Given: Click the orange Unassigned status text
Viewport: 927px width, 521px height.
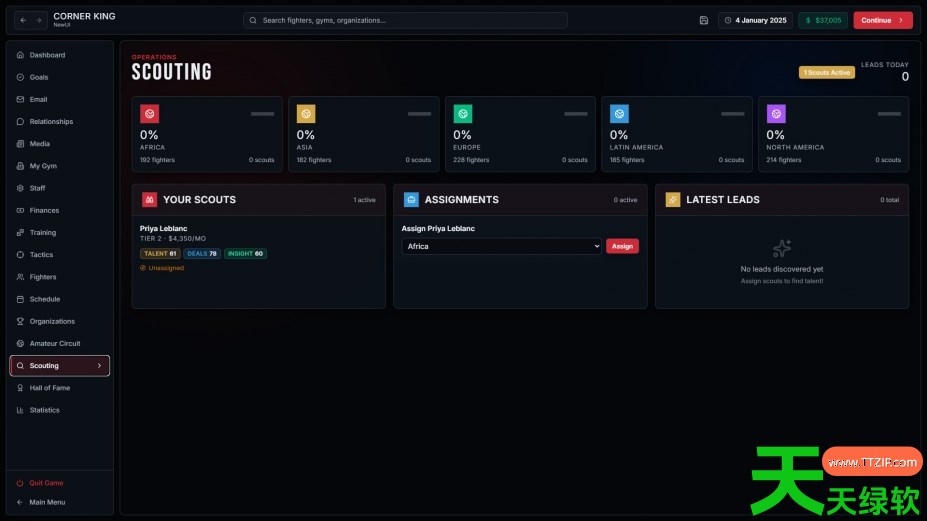Looking at the screenshot, I should click(162, 268).
